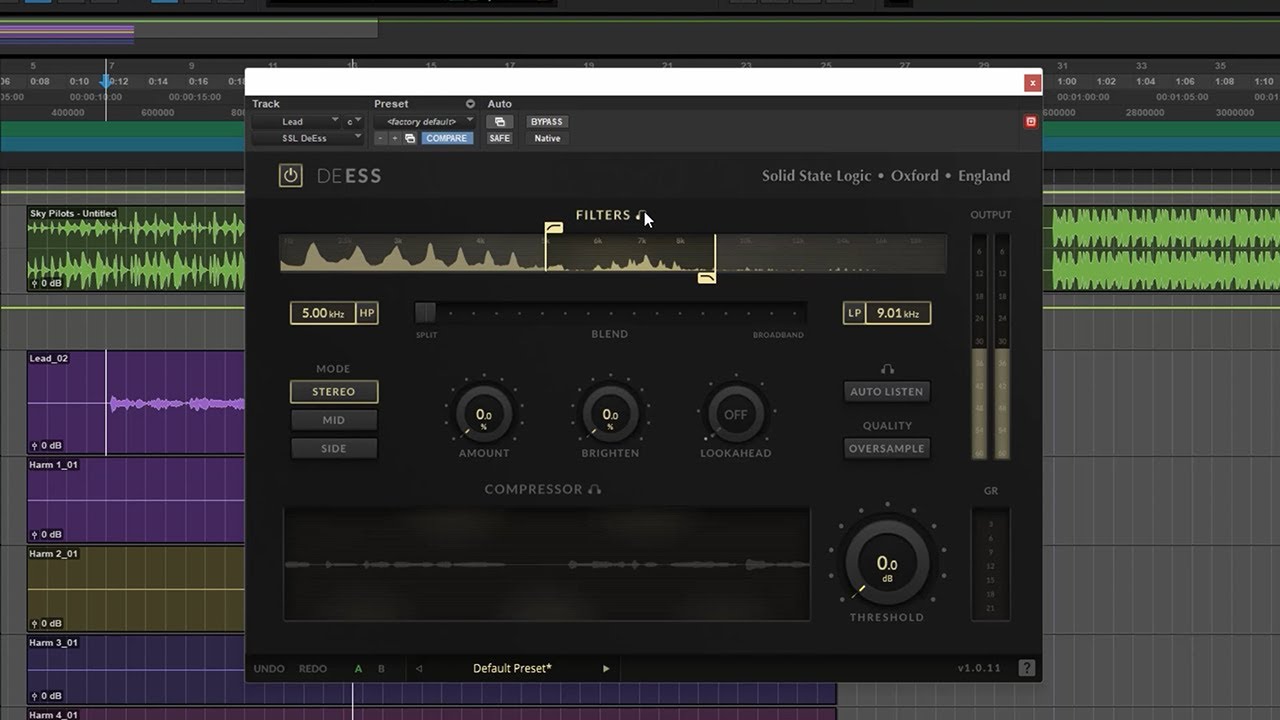1280x720 pixels.
Task: Close the plugin window with red X
Action: [1033, 83]
